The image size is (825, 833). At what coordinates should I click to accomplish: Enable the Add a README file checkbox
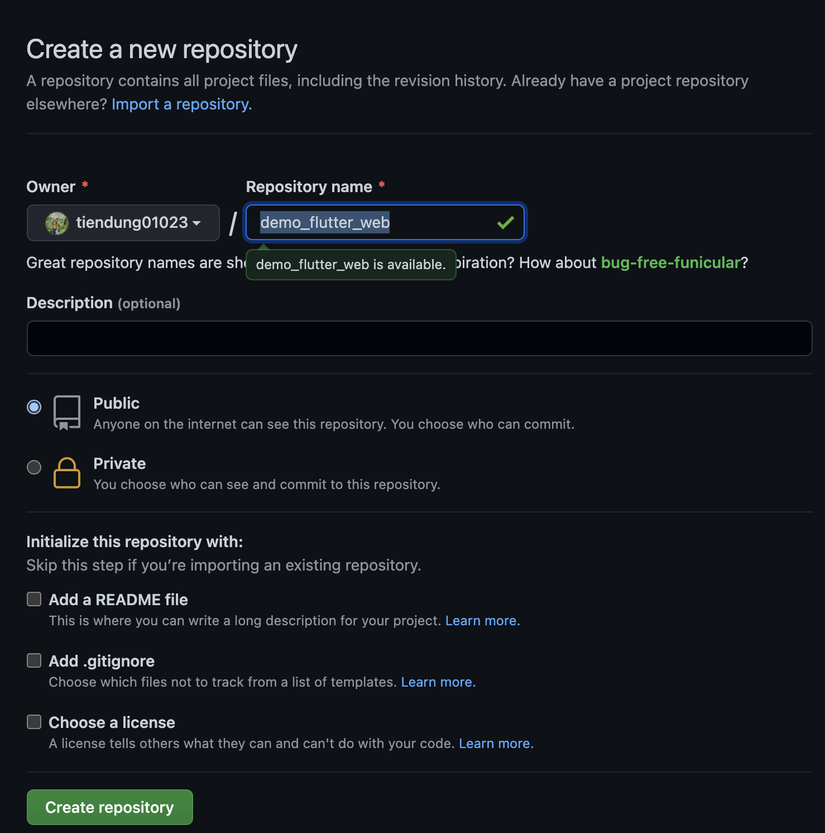tap(34, 599)
